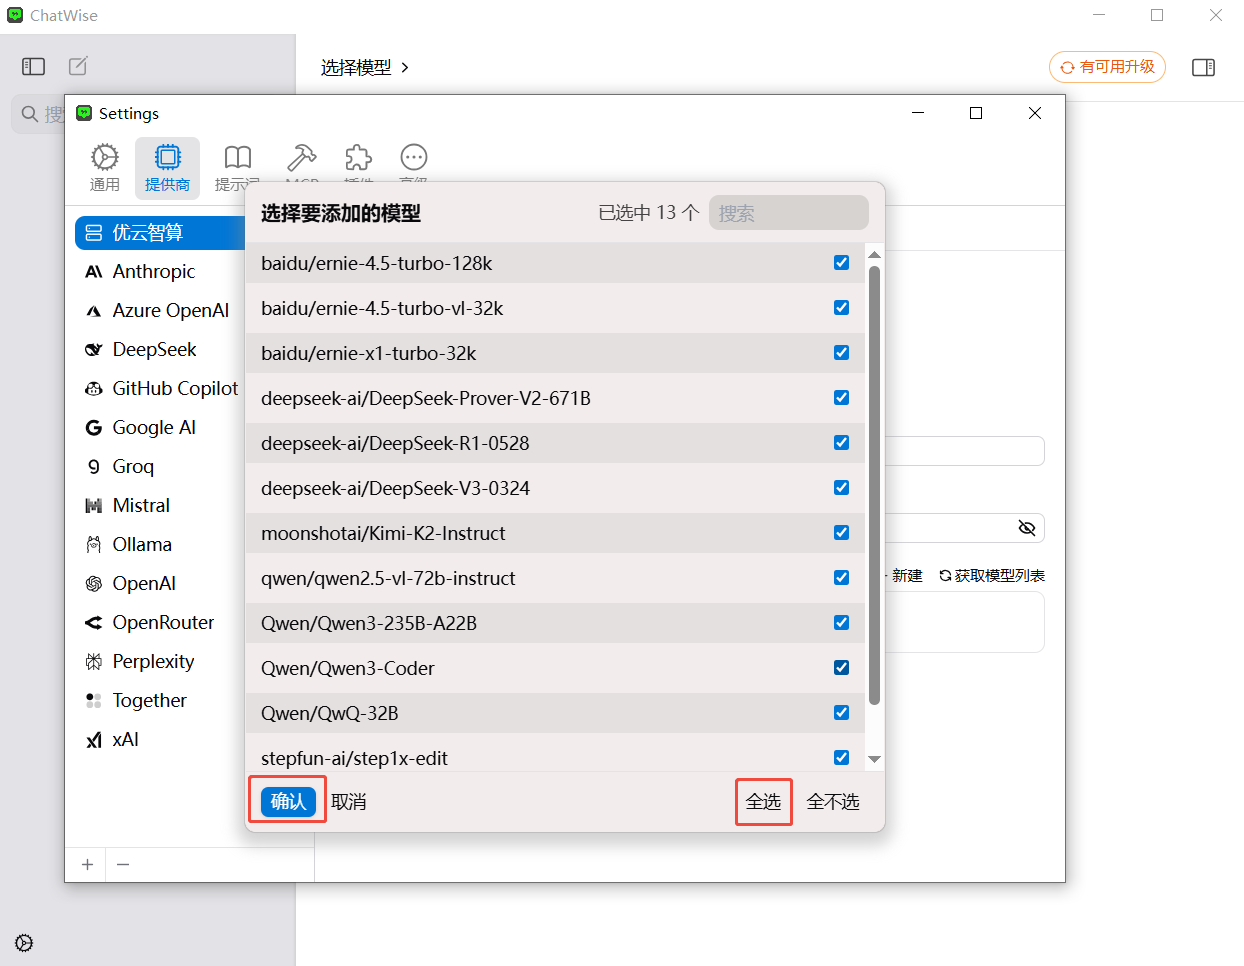The width and height of the screenshot is (1244, 966).
Task: Click the model search field (搜索)
Action: [789, 213]
